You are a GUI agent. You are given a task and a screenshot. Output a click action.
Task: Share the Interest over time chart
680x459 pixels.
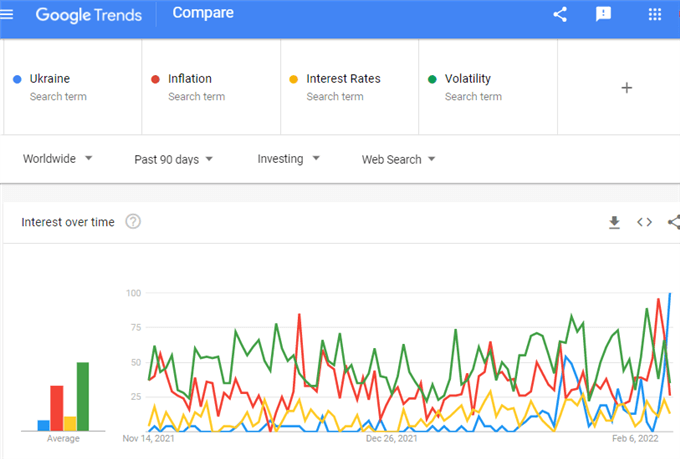674,222
